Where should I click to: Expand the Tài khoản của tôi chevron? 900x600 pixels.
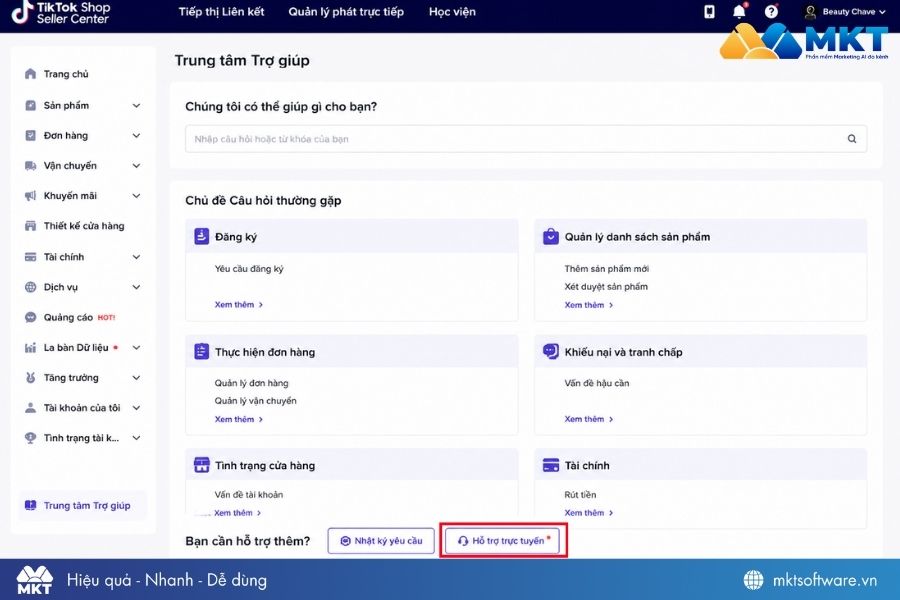tap(137, 408)
